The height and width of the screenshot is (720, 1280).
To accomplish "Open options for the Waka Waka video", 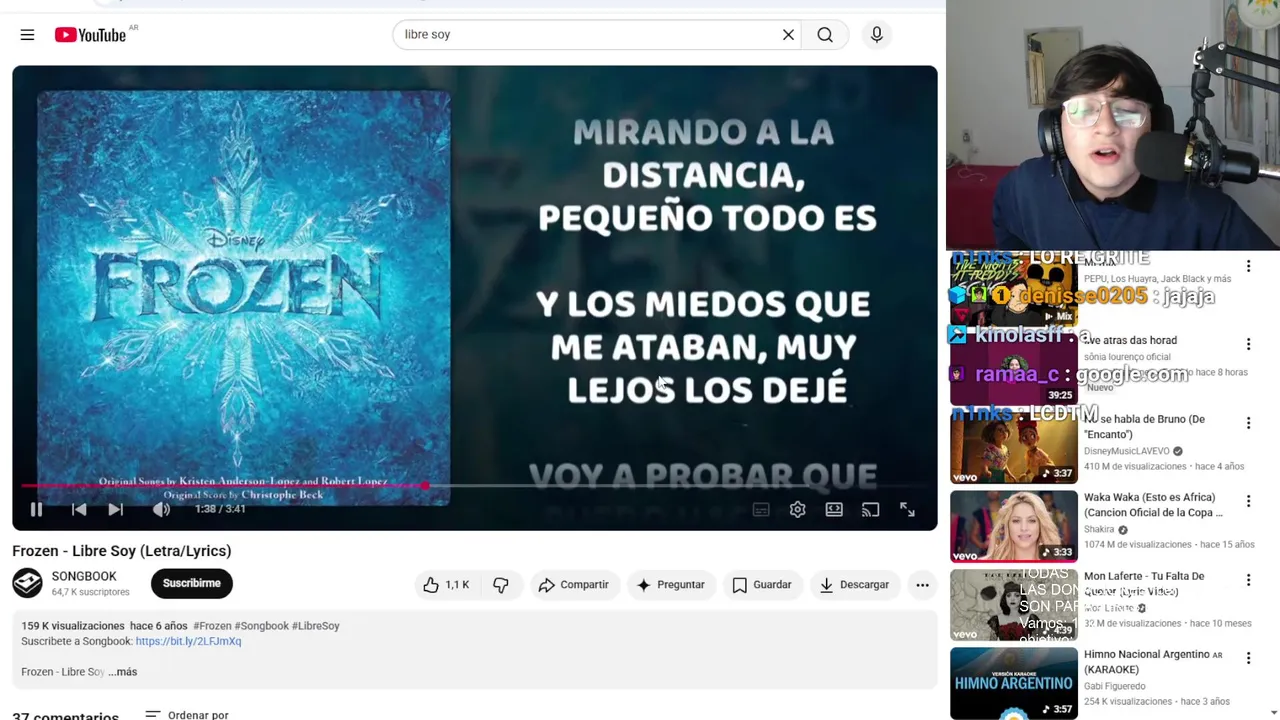I will pos(1248,501).
